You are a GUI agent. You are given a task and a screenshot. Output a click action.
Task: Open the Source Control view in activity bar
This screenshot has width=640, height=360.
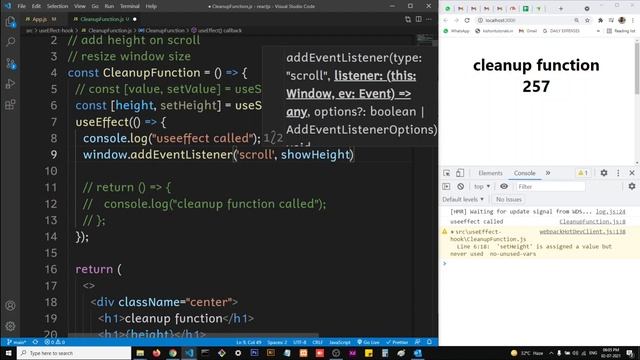(11, 63)
